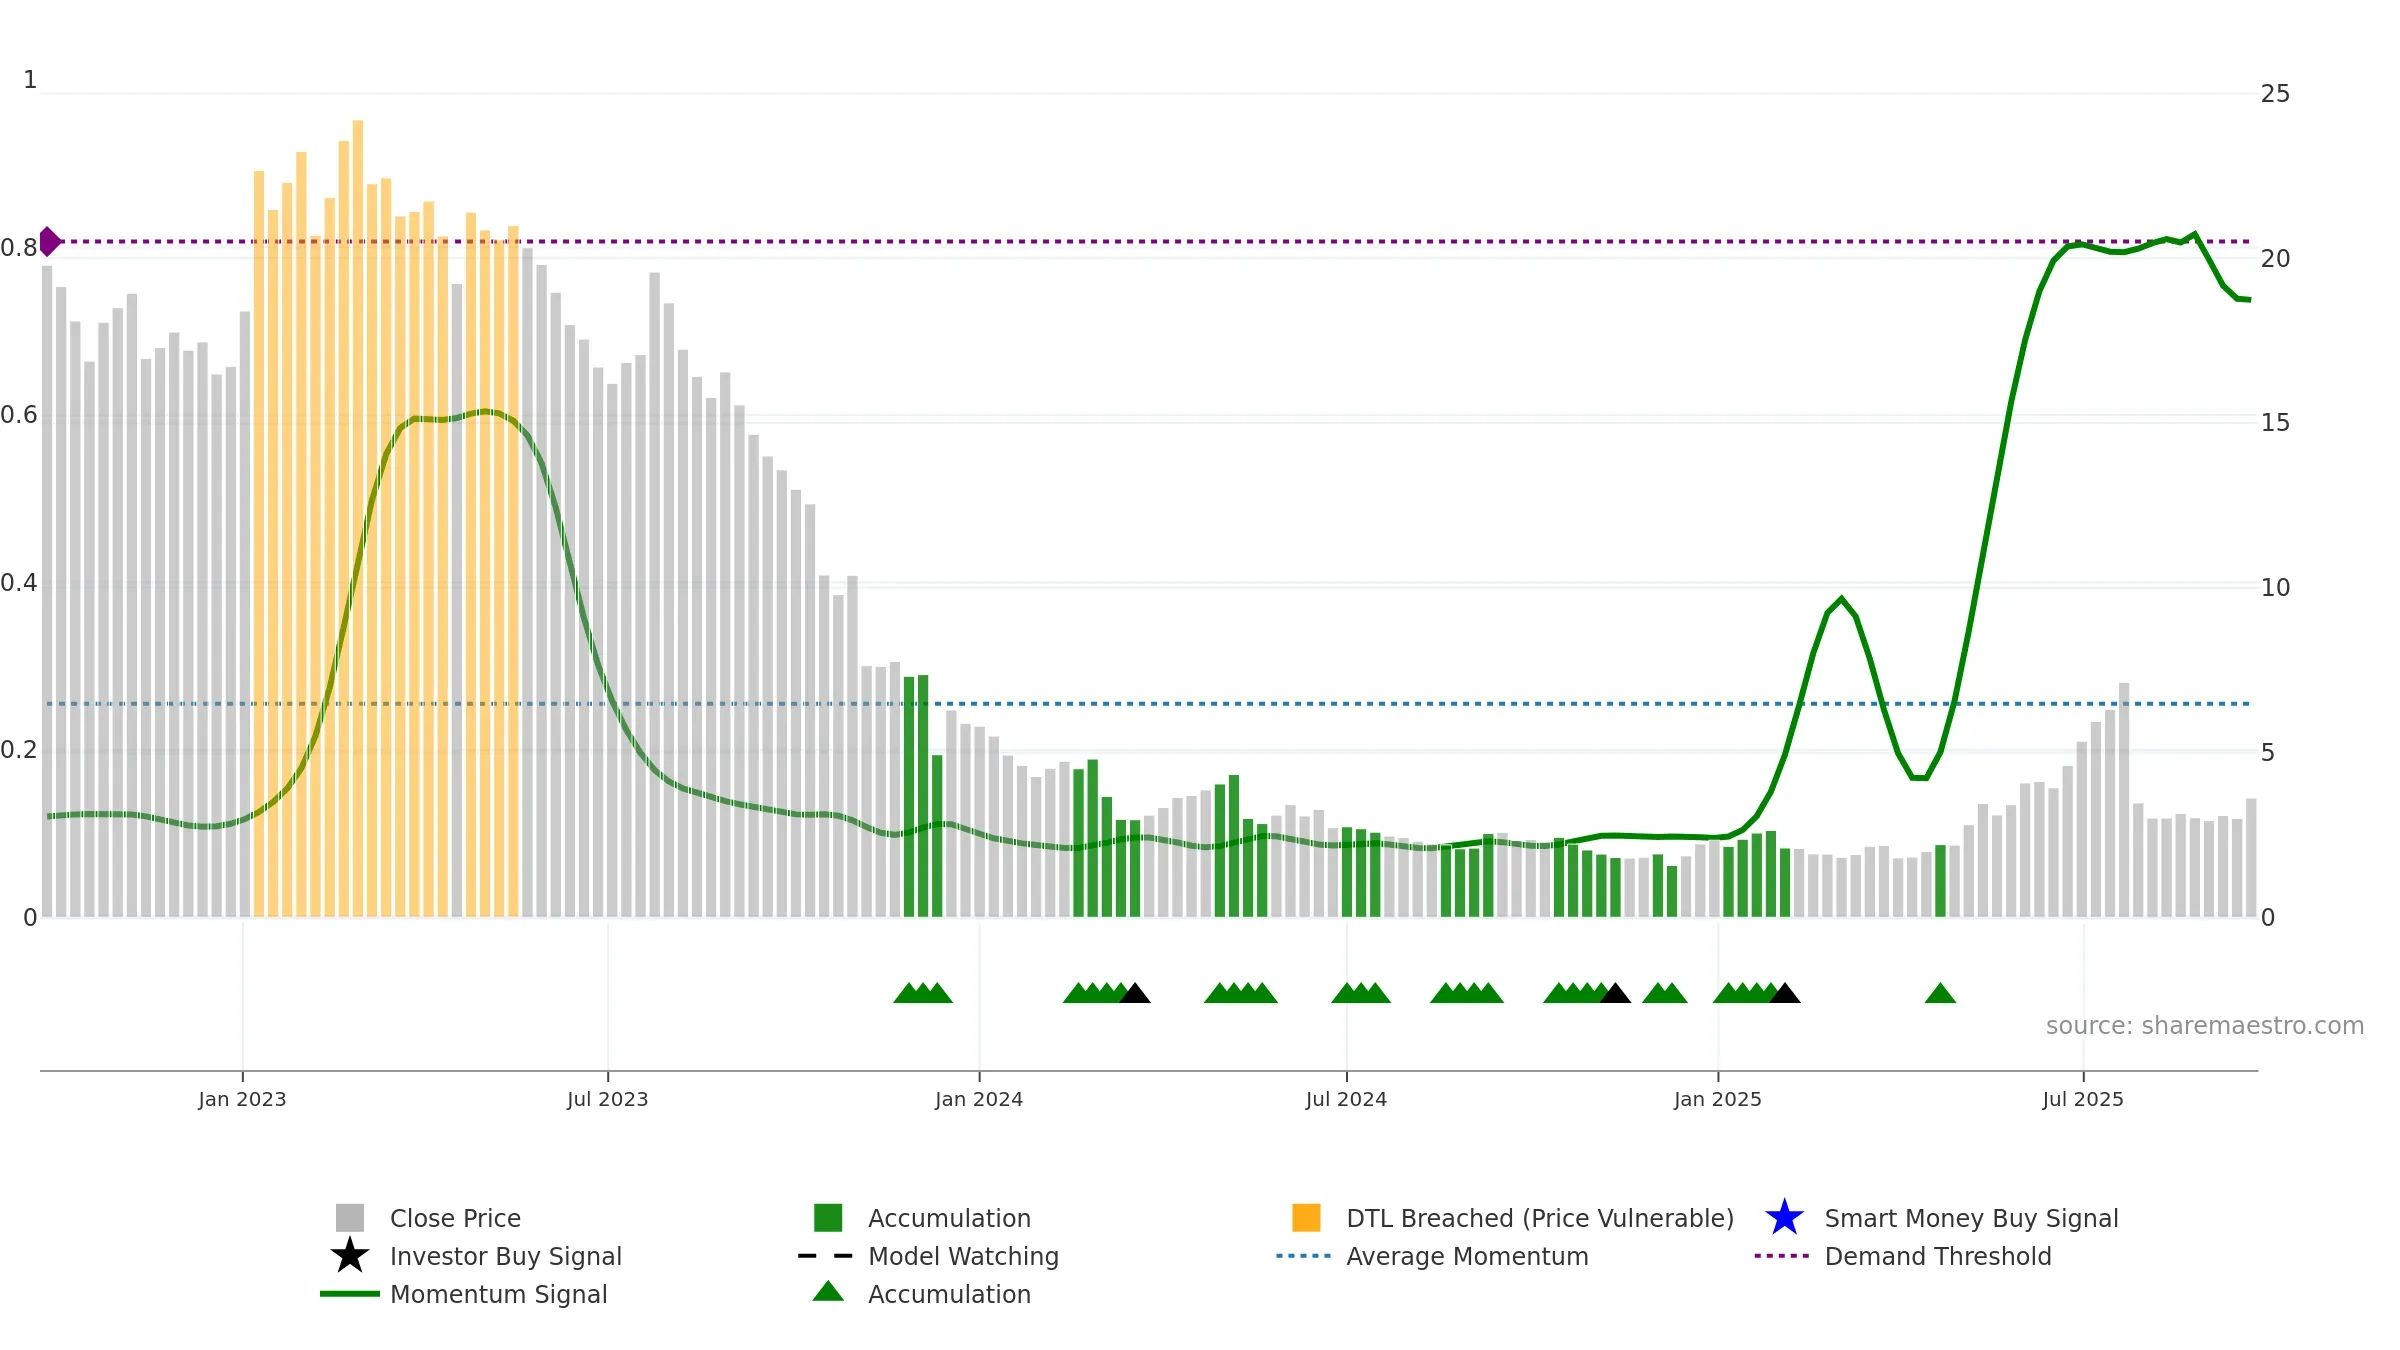2400x1350 pixels.
Task: Click the Jul 2023 axis label
Action: pyautogui.click(x=607, y=1099)
